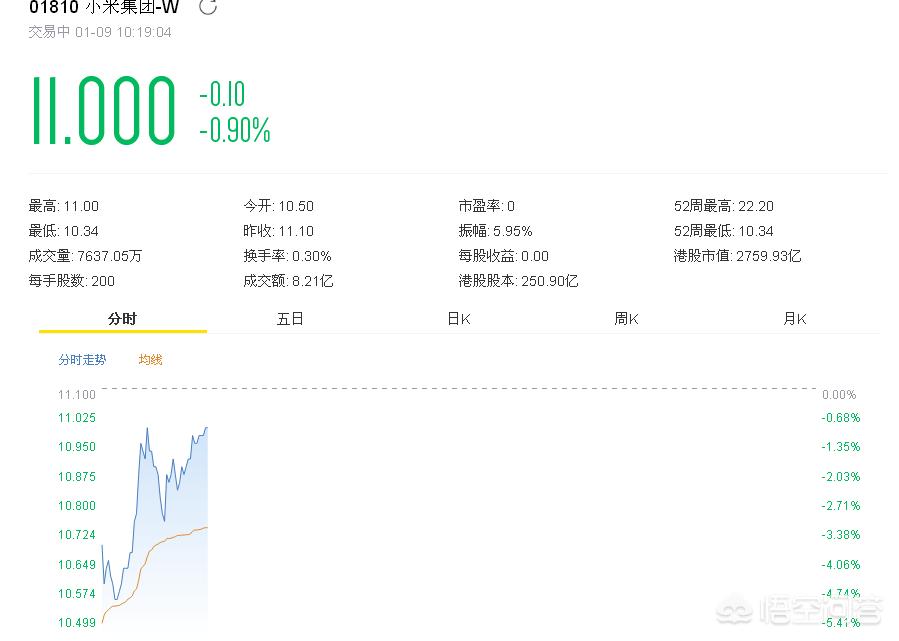Click the 52周最低: 10.34 entry
This screenshot has height=641, width=899.
(x=724, y=231)
